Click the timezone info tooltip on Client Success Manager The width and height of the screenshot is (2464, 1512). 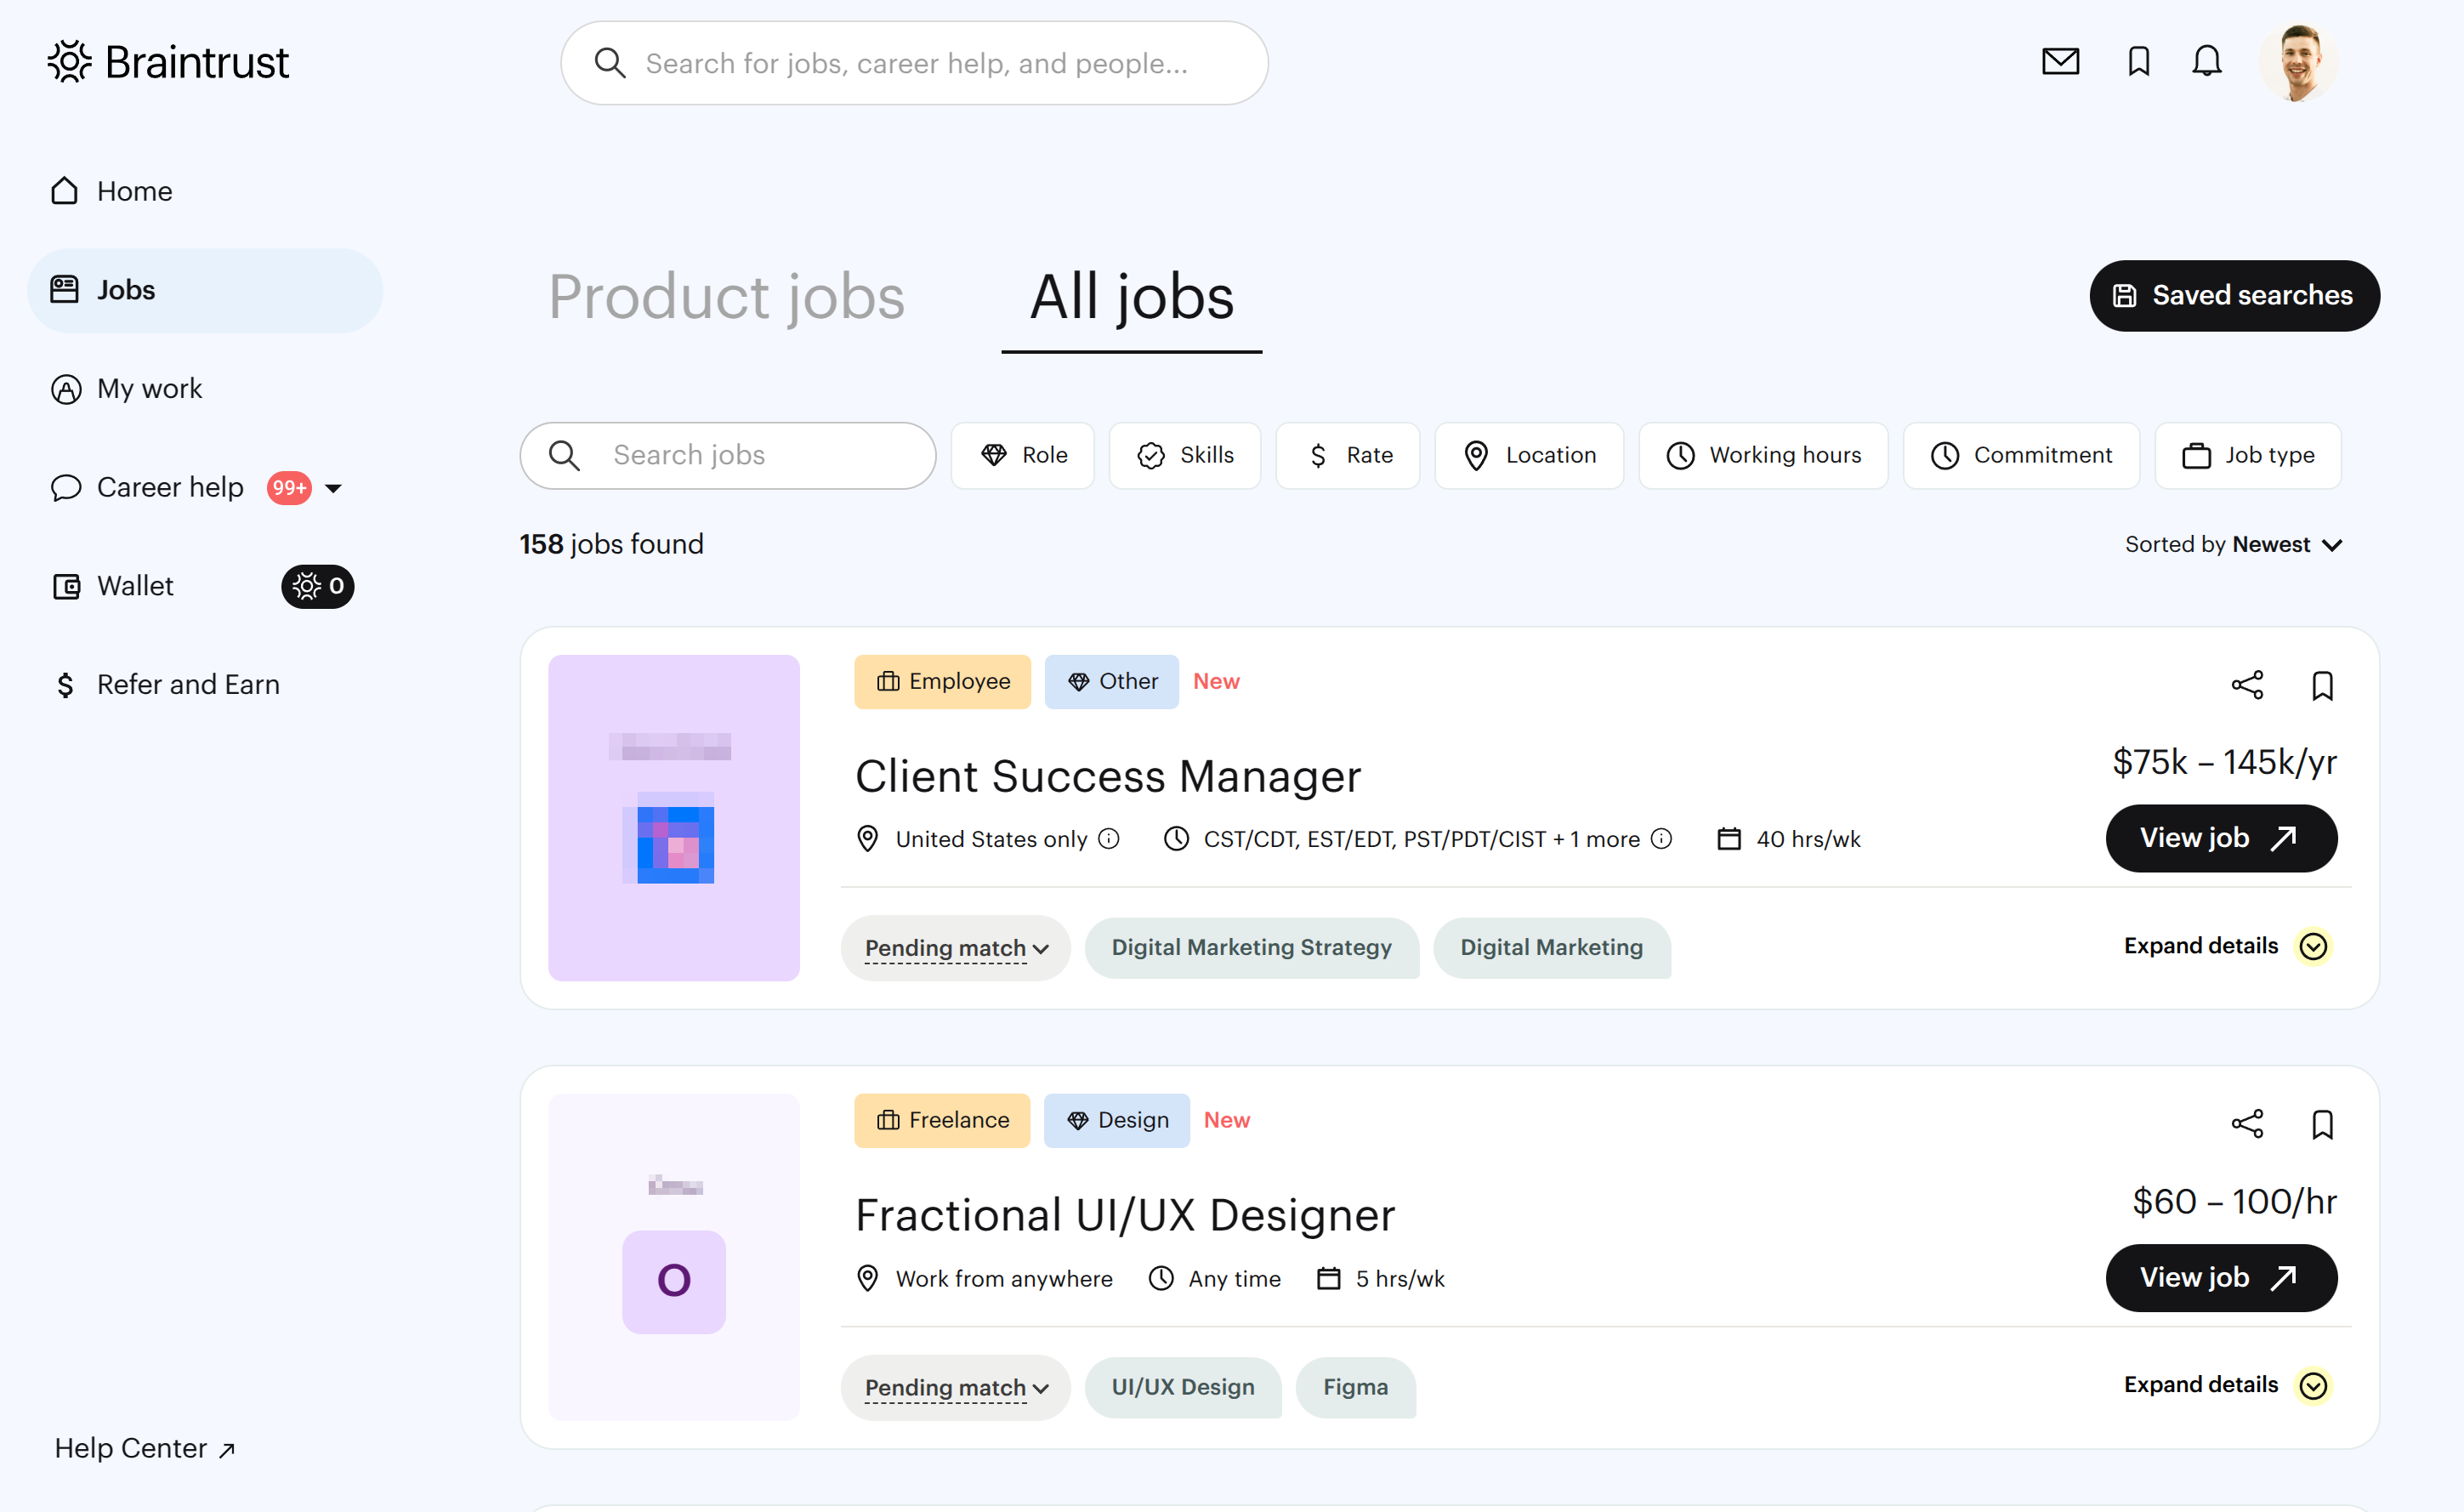1662,839
